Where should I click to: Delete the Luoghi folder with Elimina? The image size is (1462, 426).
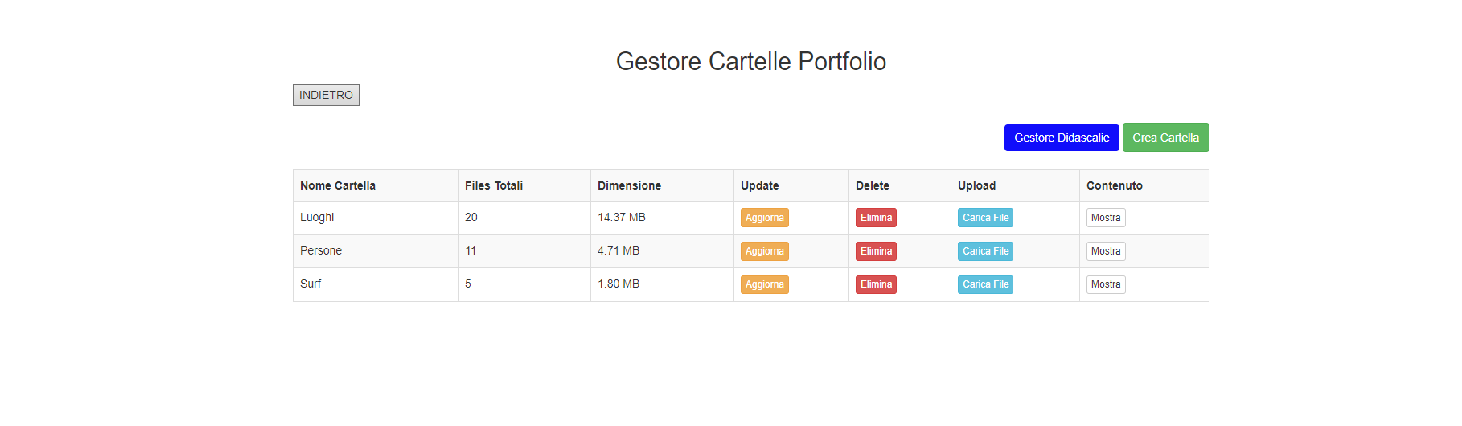[876, 218]
